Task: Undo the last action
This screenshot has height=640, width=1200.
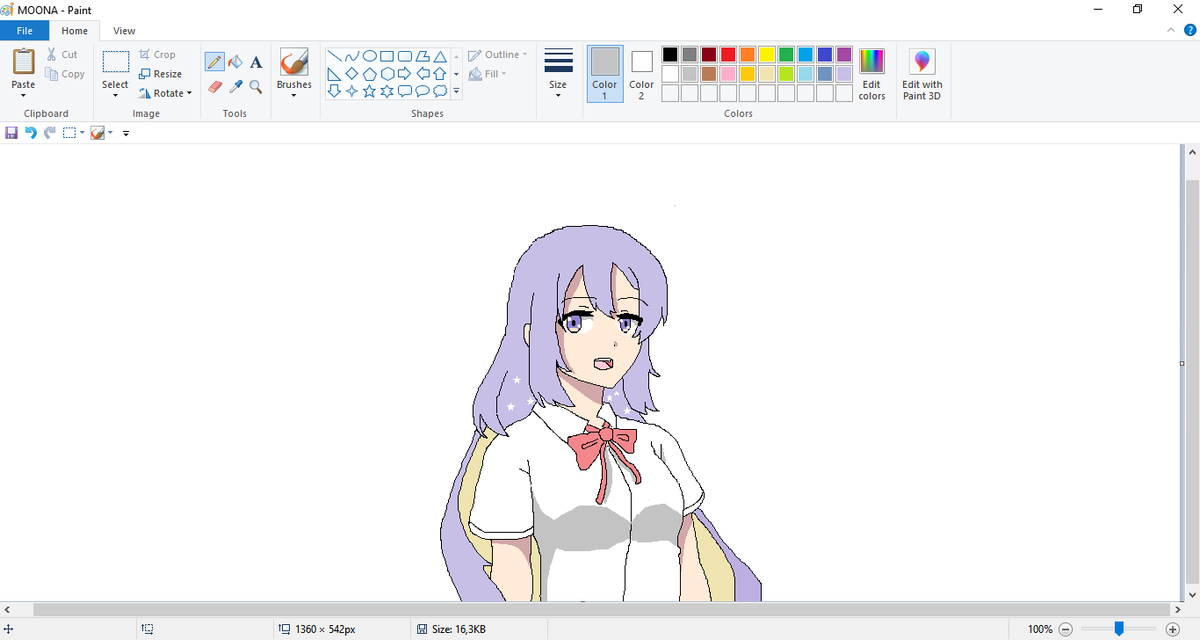Action: (30, 132)
